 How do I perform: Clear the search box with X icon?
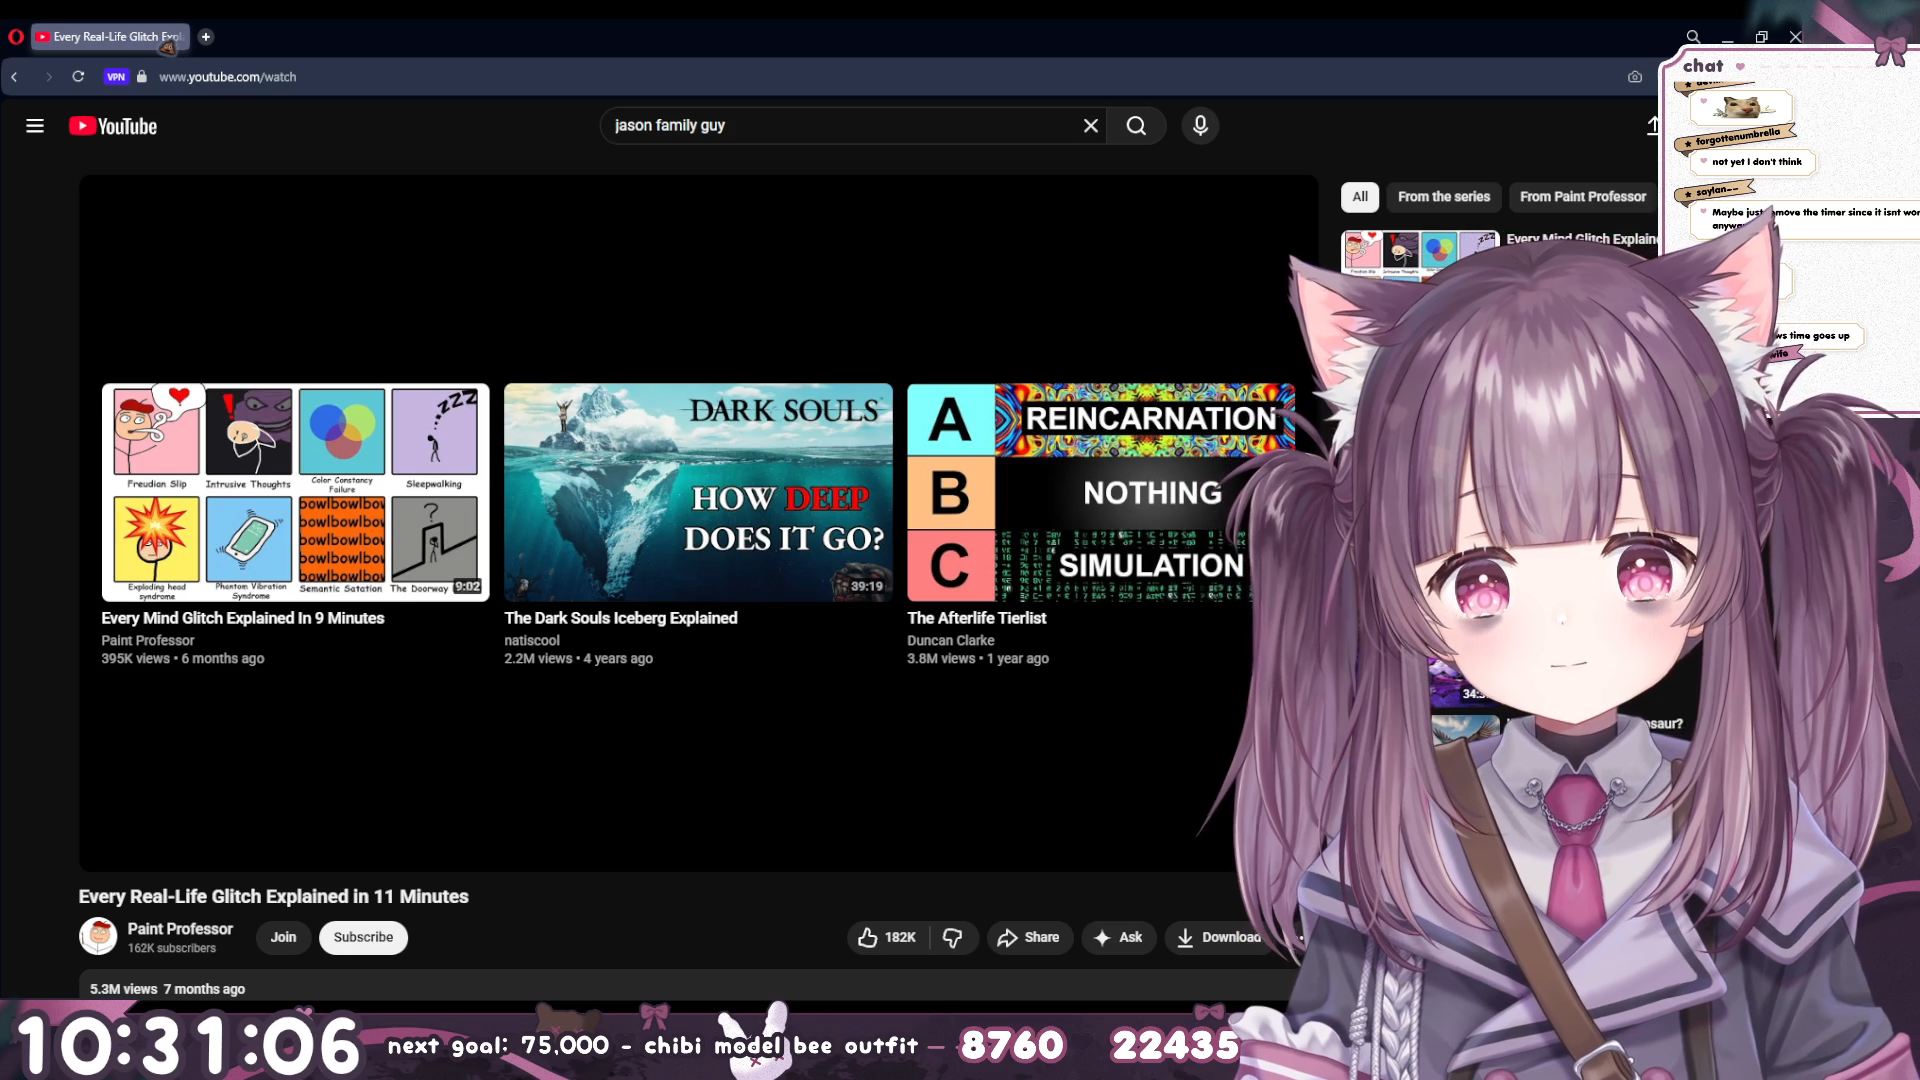[x=1090, y=126]
